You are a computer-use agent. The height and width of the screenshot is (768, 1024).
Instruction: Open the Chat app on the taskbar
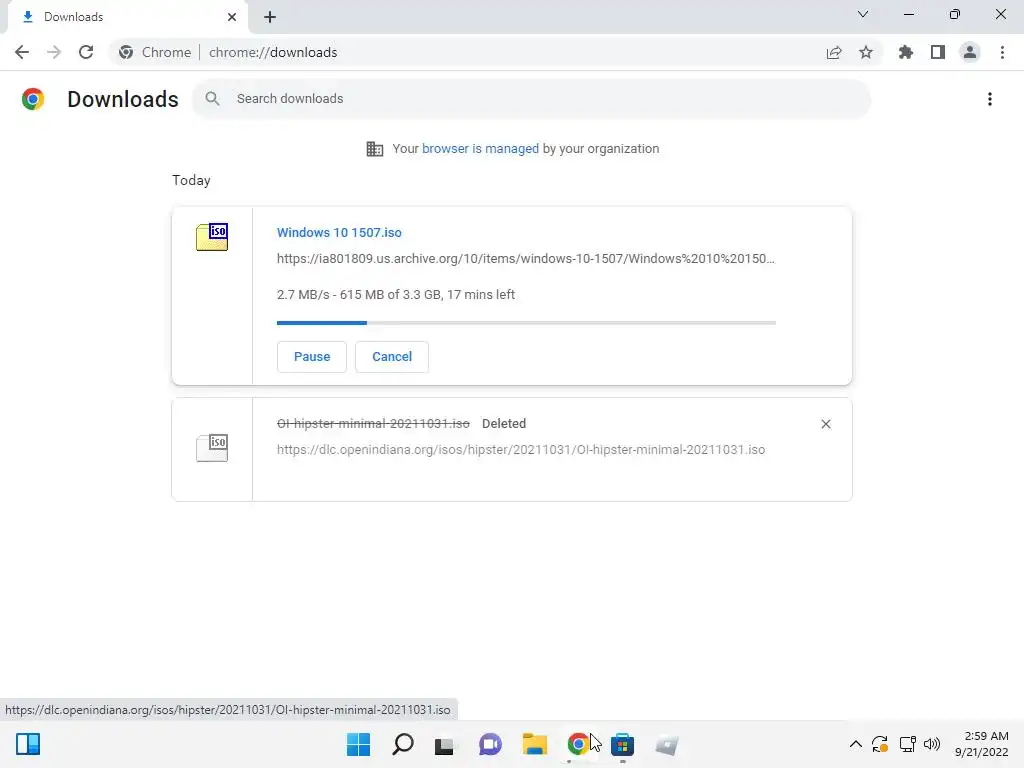(490, 744)
